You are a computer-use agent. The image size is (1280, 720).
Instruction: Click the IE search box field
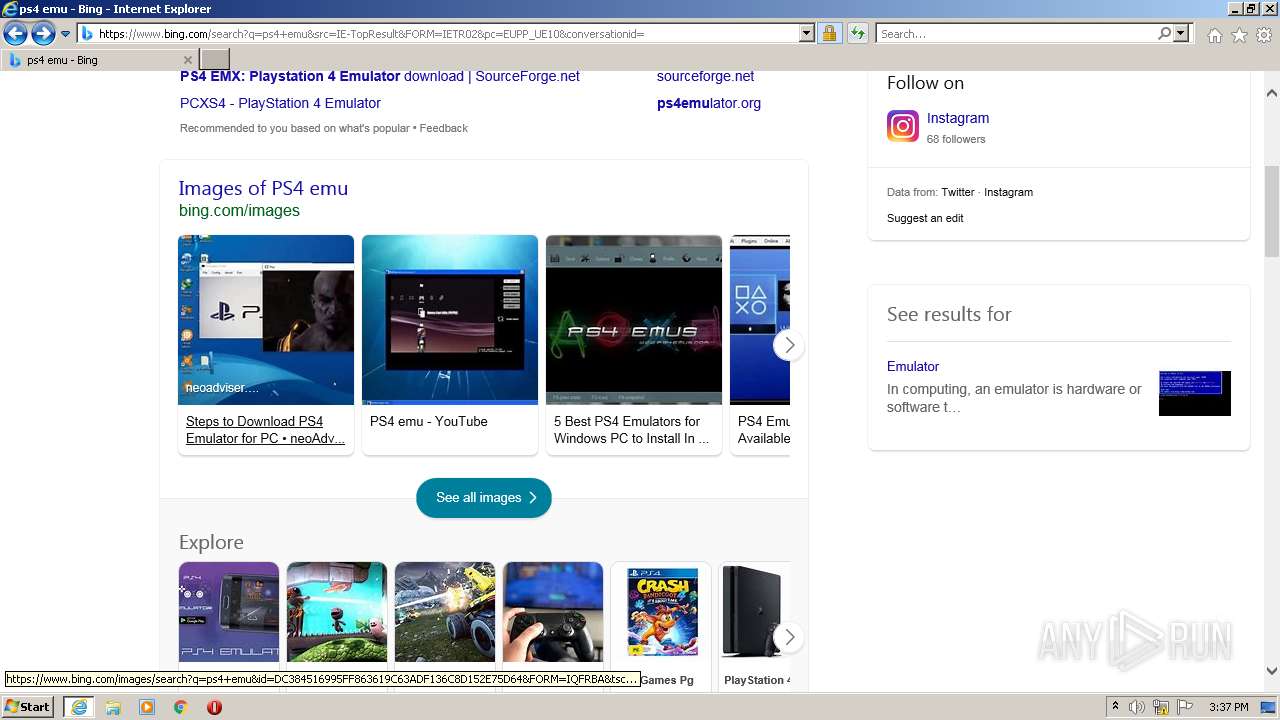point(1016,34)
